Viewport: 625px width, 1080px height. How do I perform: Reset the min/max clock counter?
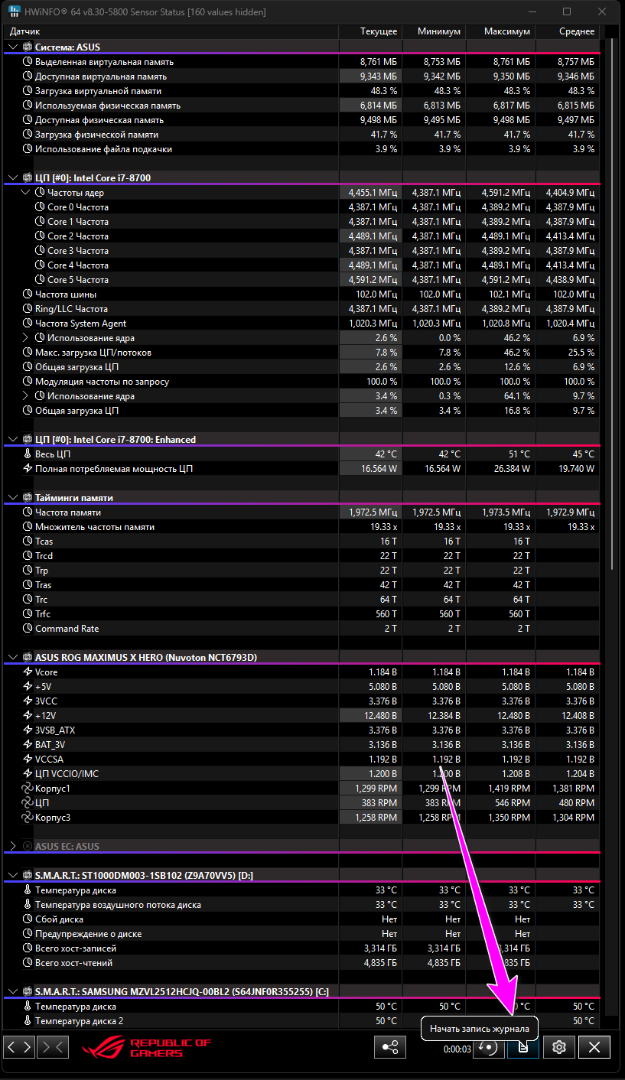pos(488,1048)
